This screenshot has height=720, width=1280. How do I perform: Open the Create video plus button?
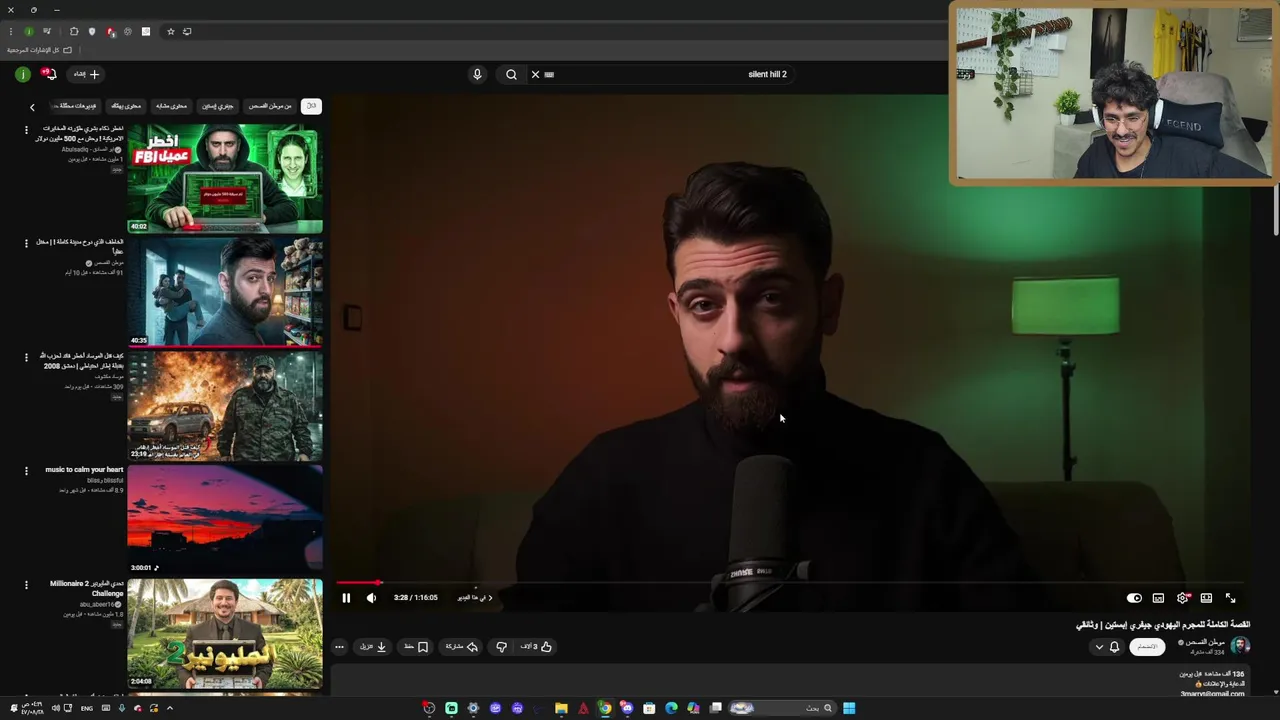point(86,74)
